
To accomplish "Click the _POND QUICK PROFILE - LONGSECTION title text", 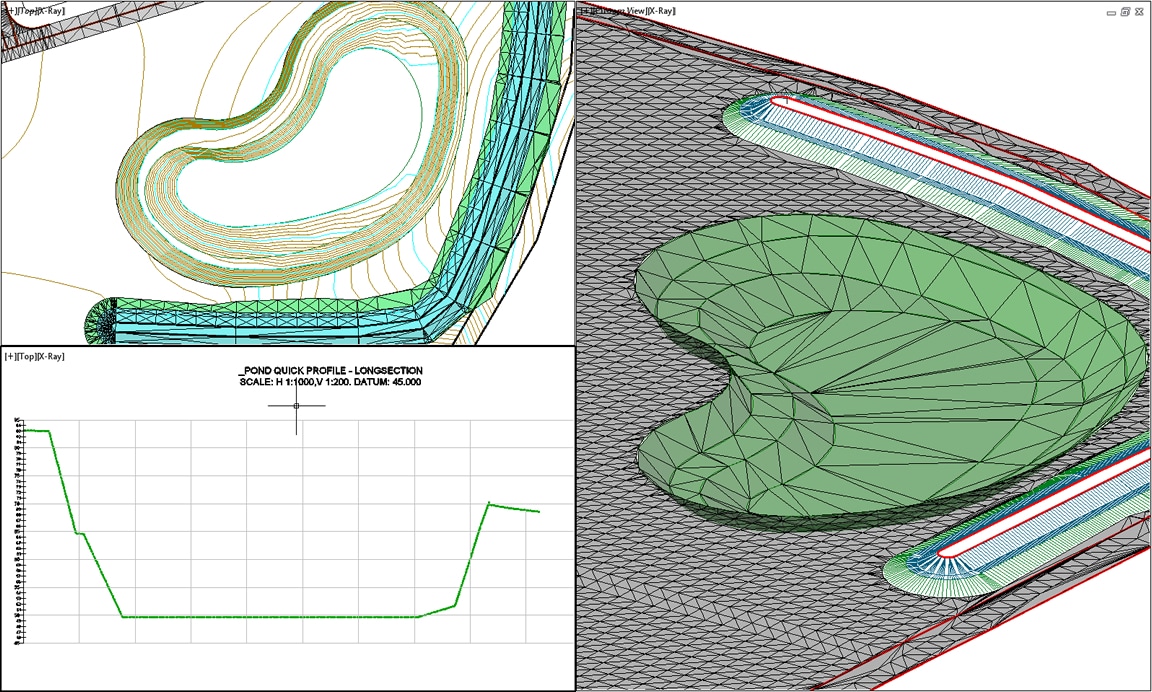I will pos(330,370).
